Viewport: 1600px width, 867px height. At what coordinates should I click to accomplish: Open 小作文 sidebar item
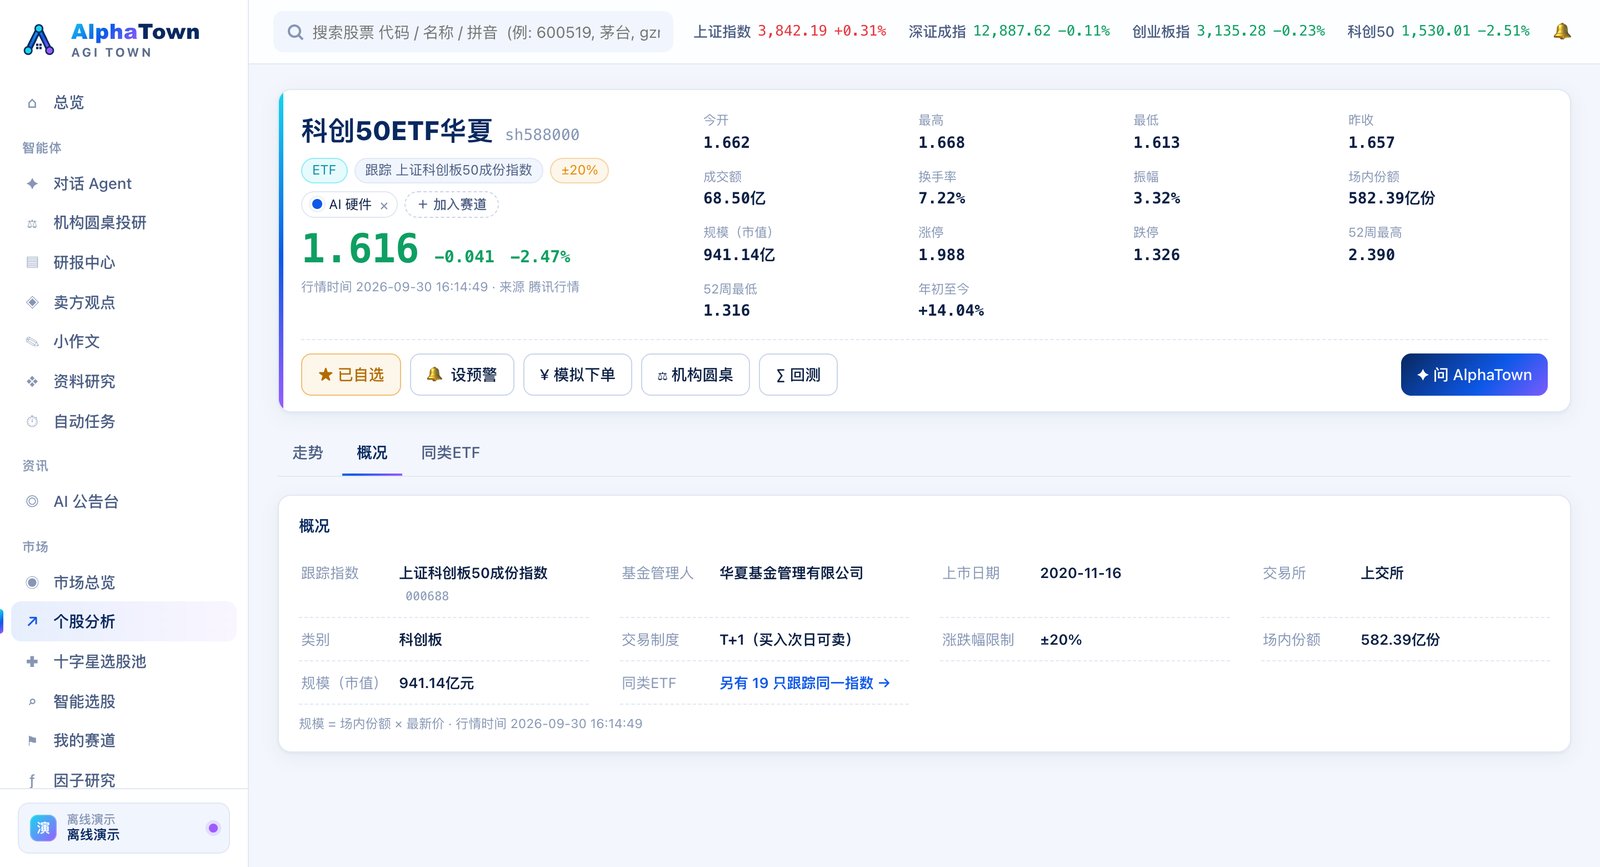click(124, 342)
